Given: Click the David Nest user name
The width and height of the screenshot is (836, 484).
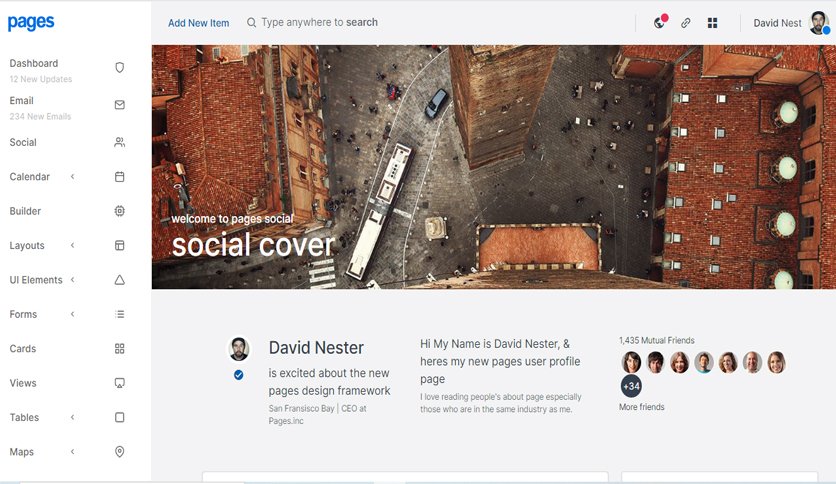Looking at the screenshot, I should coord(777,23).
